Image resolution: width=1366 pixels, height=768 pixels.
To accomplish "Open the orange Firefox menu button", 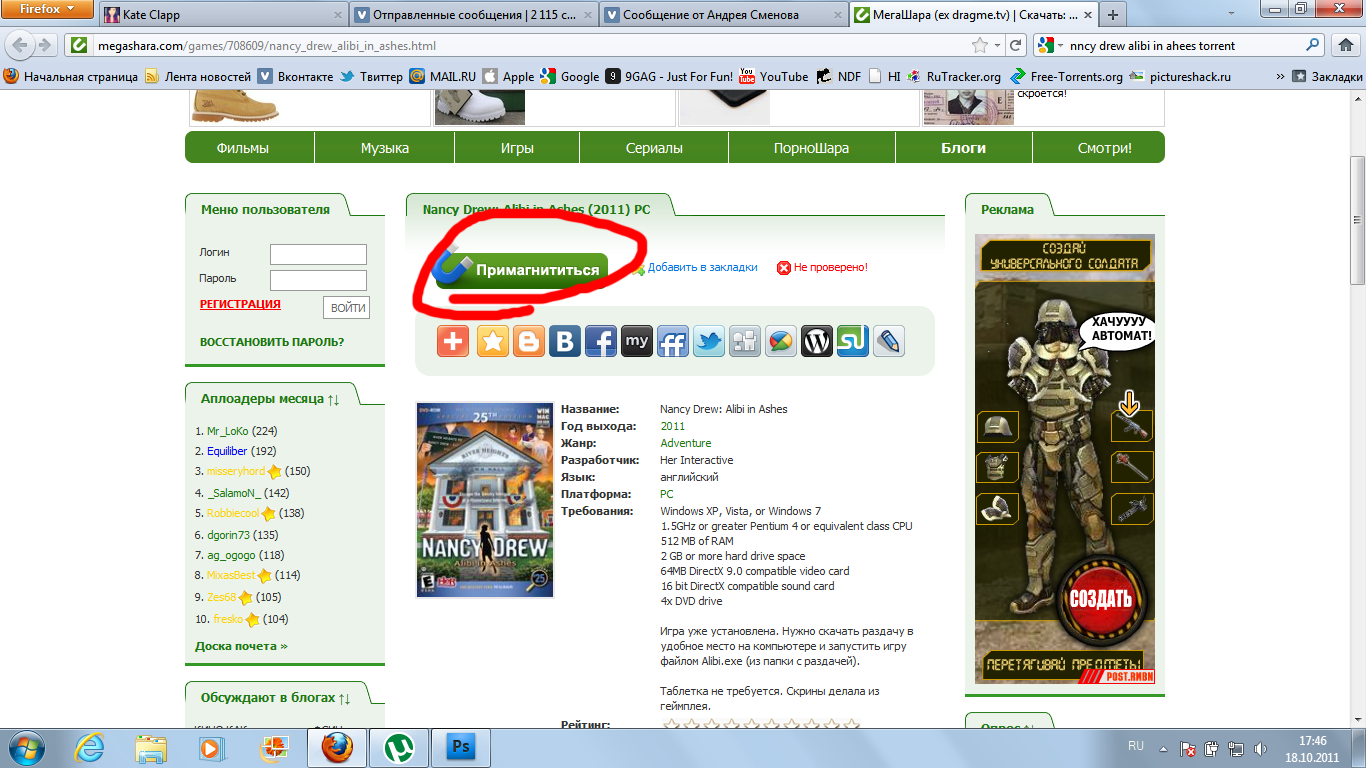I will click(48, 9).
